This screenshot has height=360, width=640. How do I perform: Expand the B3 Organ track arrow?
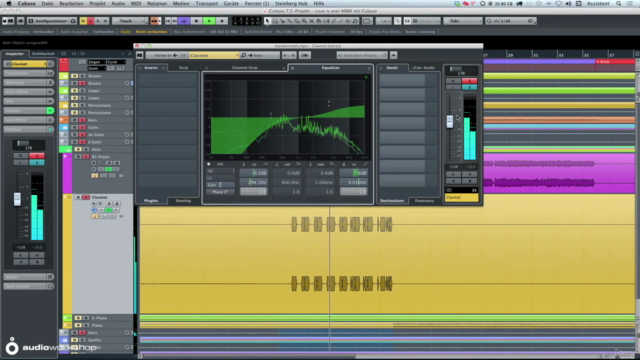point(65,156)
